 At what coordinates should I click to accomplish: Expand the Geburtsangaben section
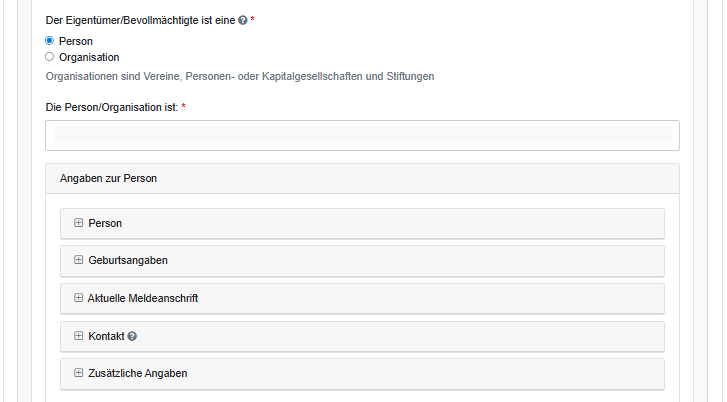[x=128, y=260]
